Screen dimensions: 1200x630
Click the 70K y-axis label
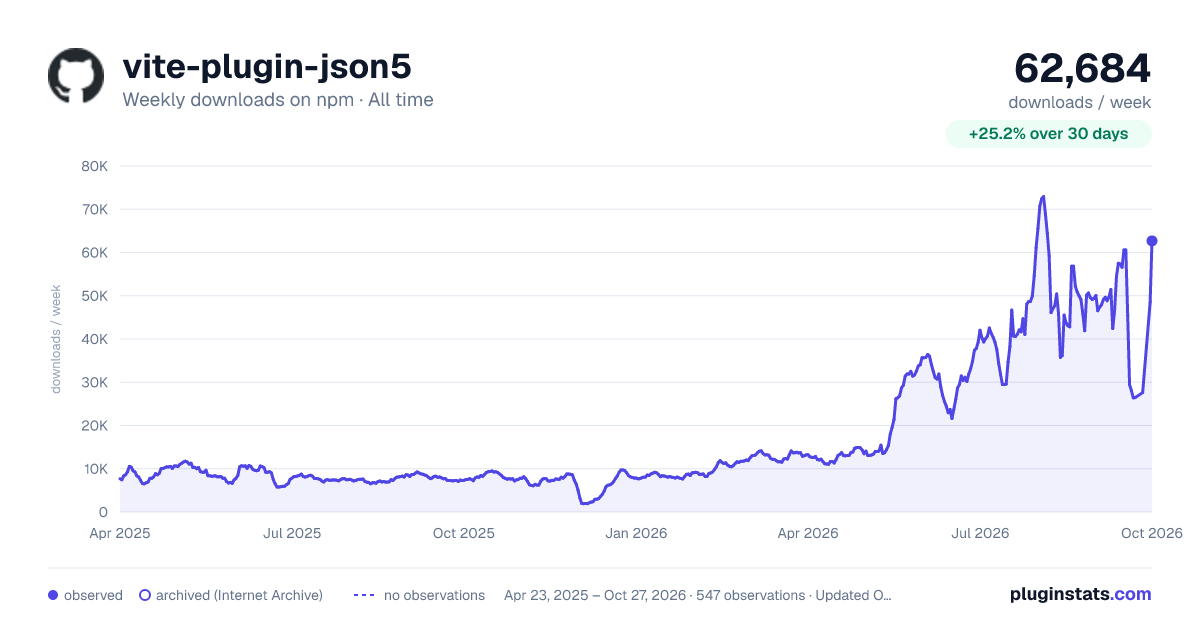pos(94,210)
